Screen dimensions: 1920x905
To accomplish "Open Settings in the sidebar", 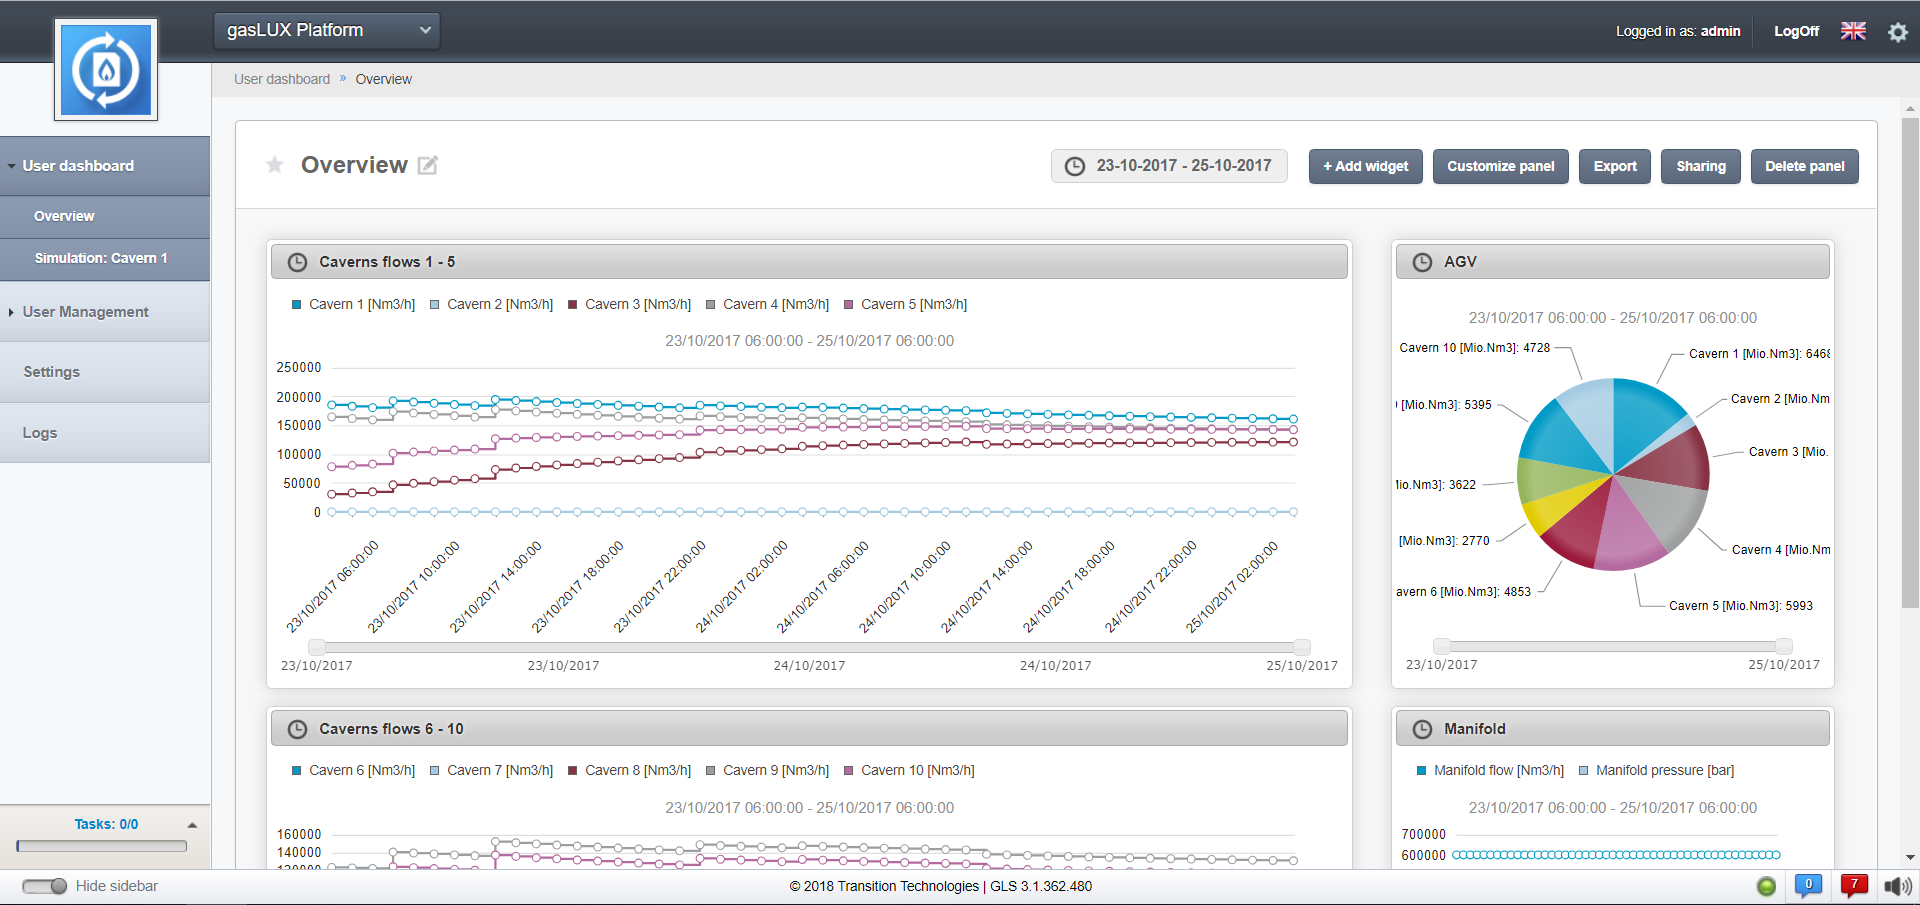I will click(x=52, y=372).
